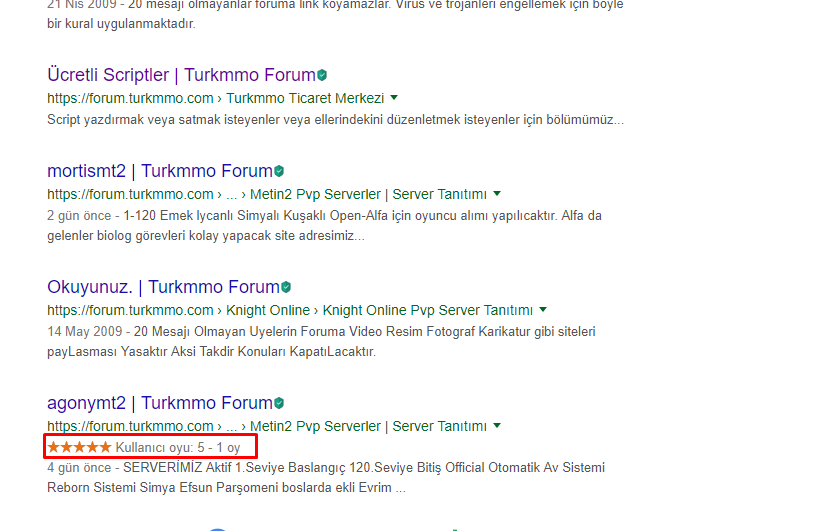
Task: Open the Ücretli Scriptler | Turkmmo Forum result
Action: [182, 75]
